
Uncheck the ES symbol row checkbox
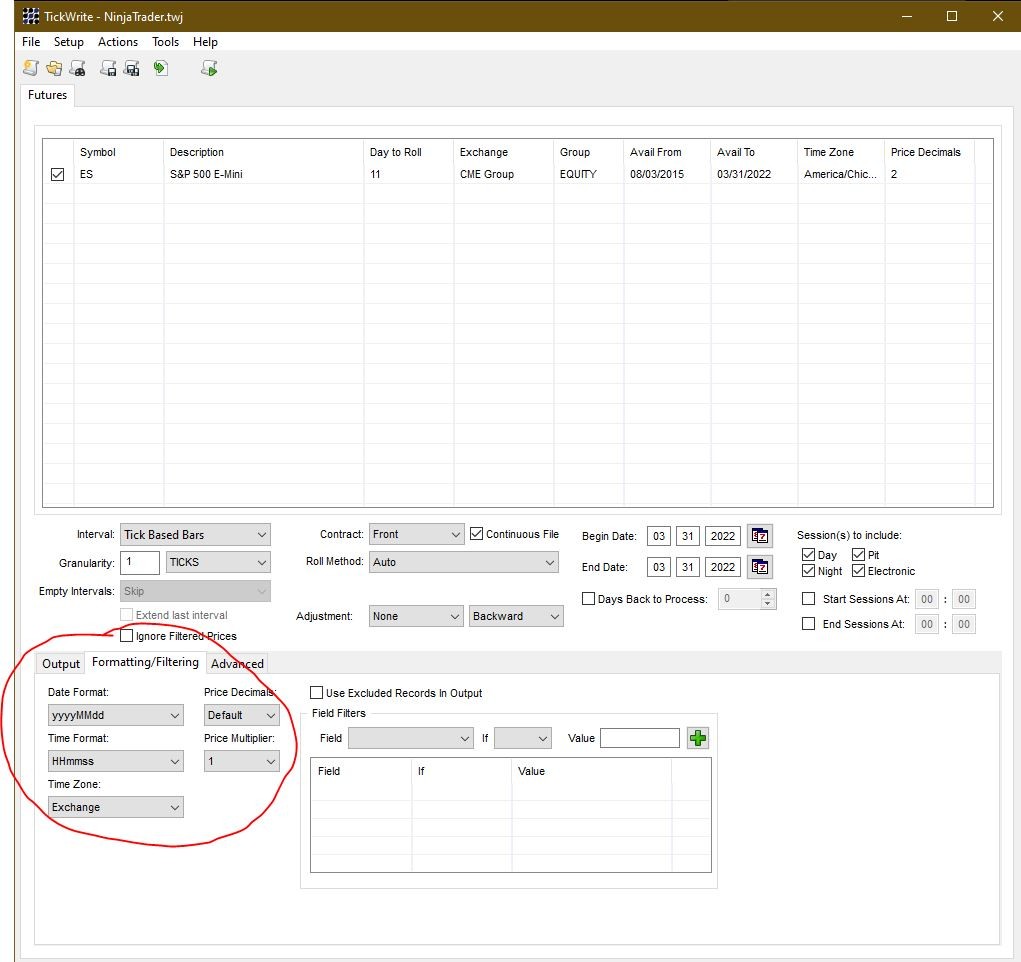point(57,175)
